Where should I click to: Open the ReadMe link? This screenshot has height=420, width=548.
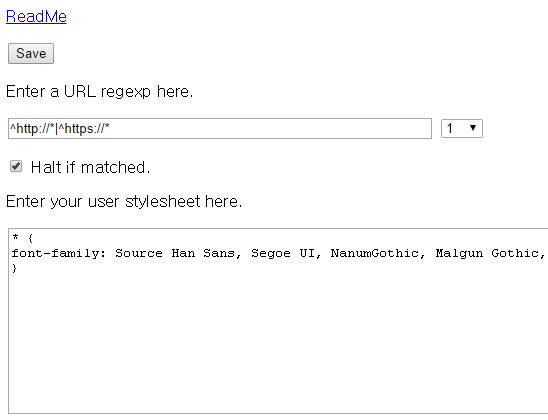coord(36,16)
